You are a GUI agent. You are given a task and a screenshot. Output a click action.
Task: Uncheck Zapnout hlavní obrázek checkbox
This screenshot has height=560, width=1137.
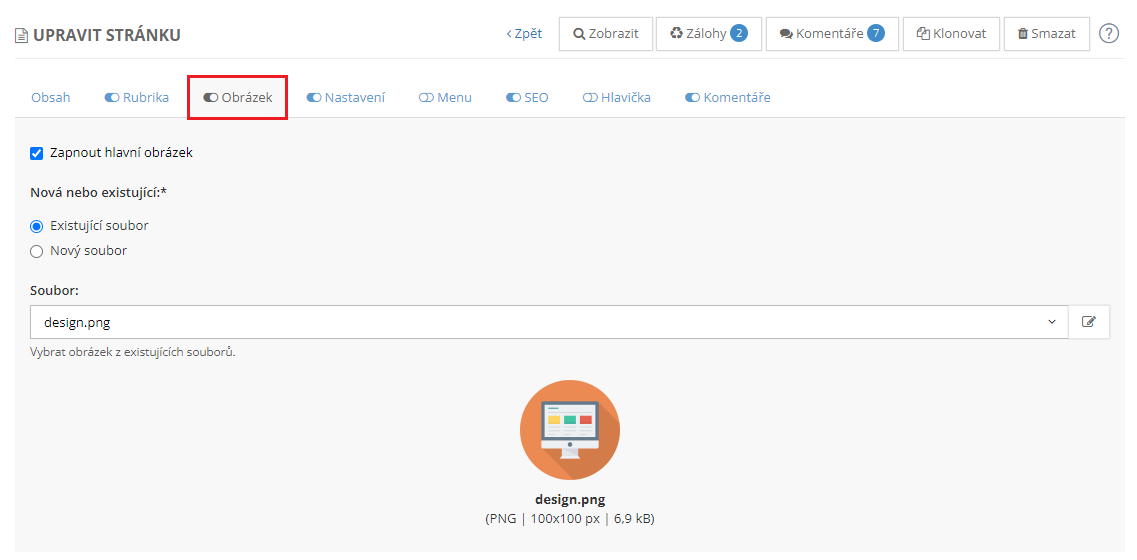(37, 153)
